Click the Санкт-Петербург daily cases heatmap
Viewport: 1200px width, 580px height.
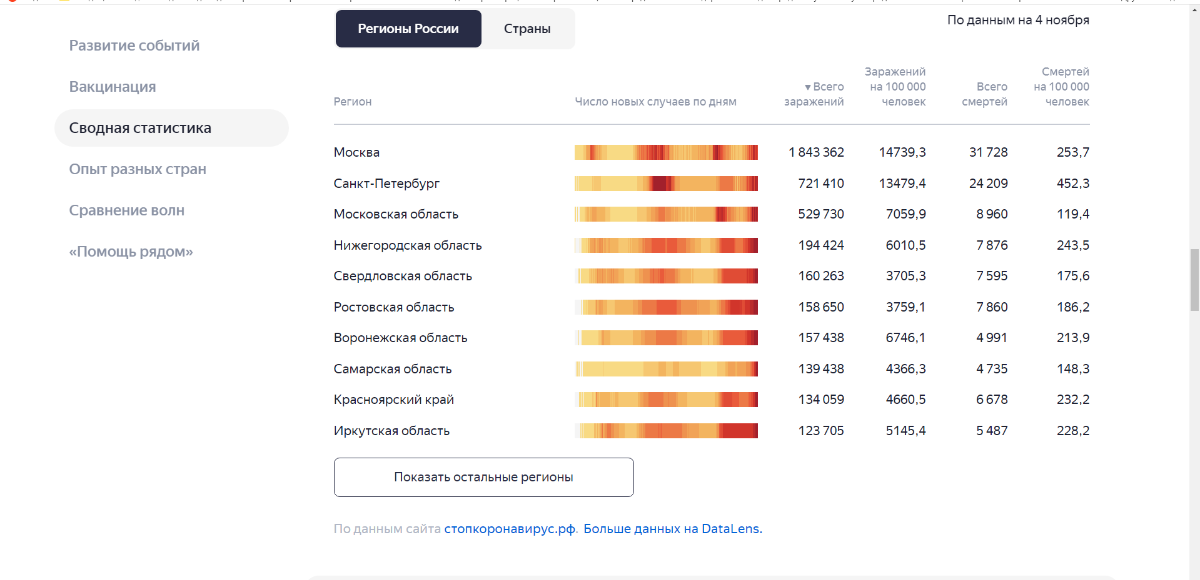[x=666, y=183]
